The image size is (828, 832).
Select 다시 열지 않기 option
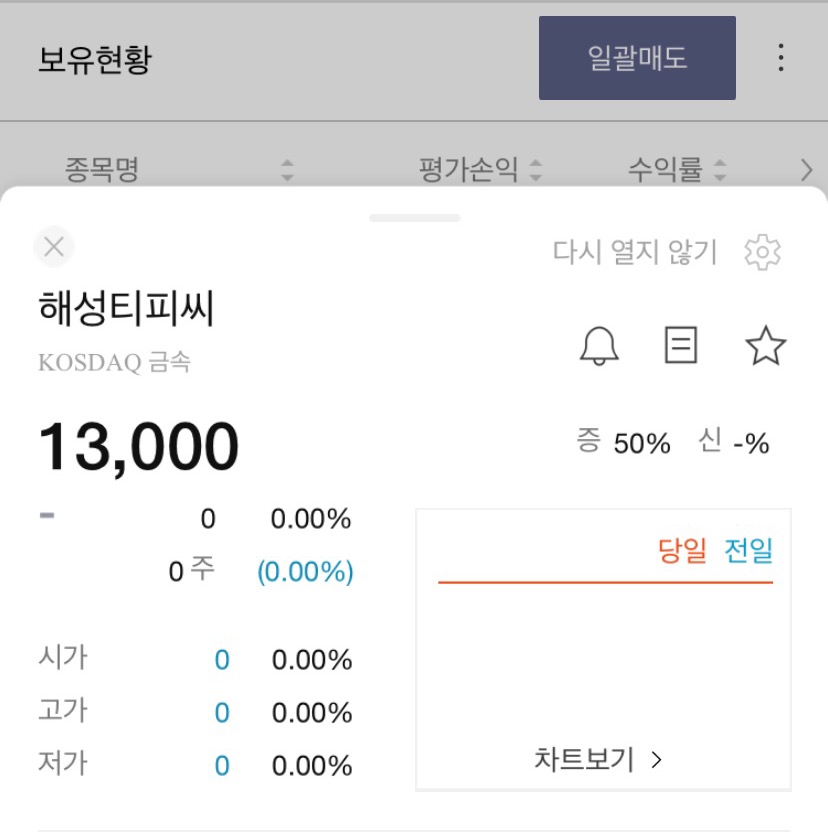[635, 252]
